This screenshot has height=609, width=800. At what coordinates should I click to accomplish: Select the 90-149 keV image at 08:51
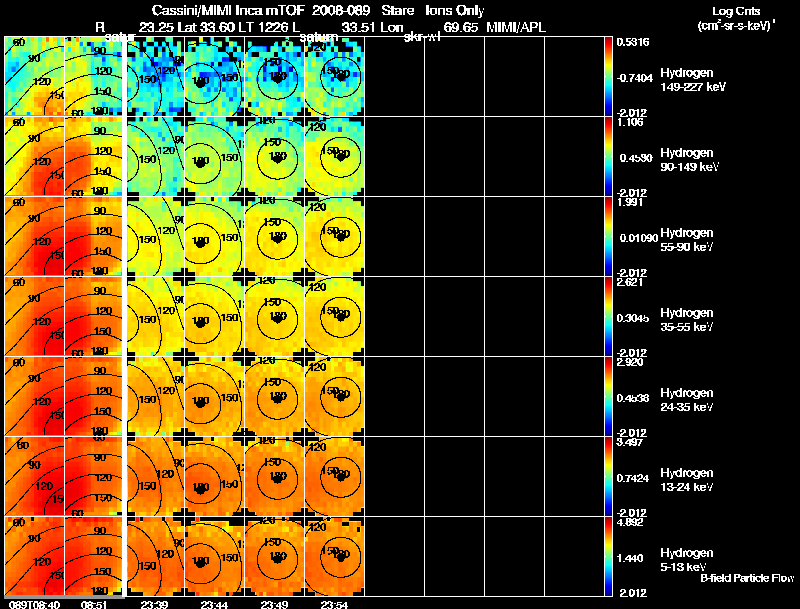[x=94, y=156]
